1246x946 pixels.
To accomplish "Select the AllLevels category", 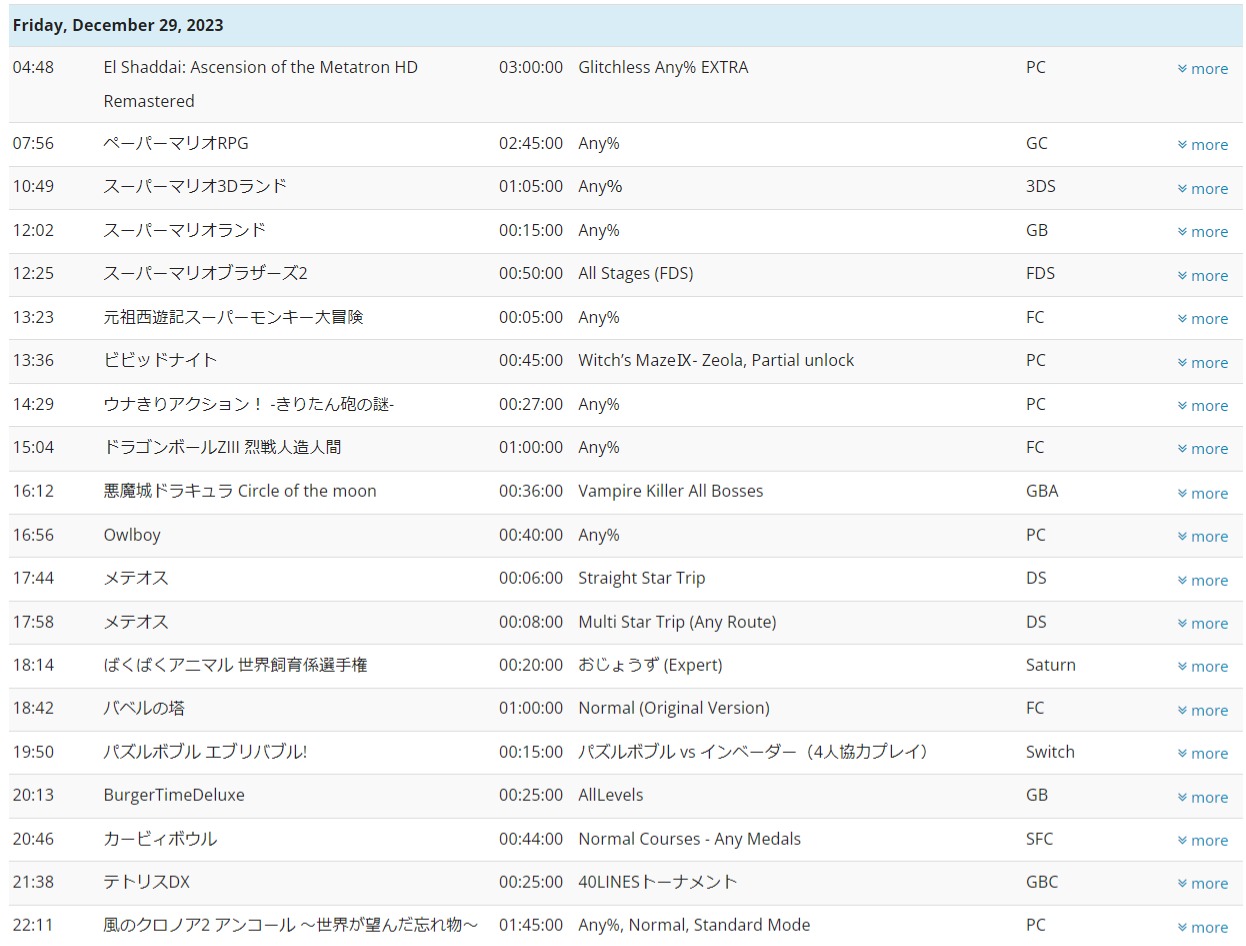I will click(x=611, y=795).
